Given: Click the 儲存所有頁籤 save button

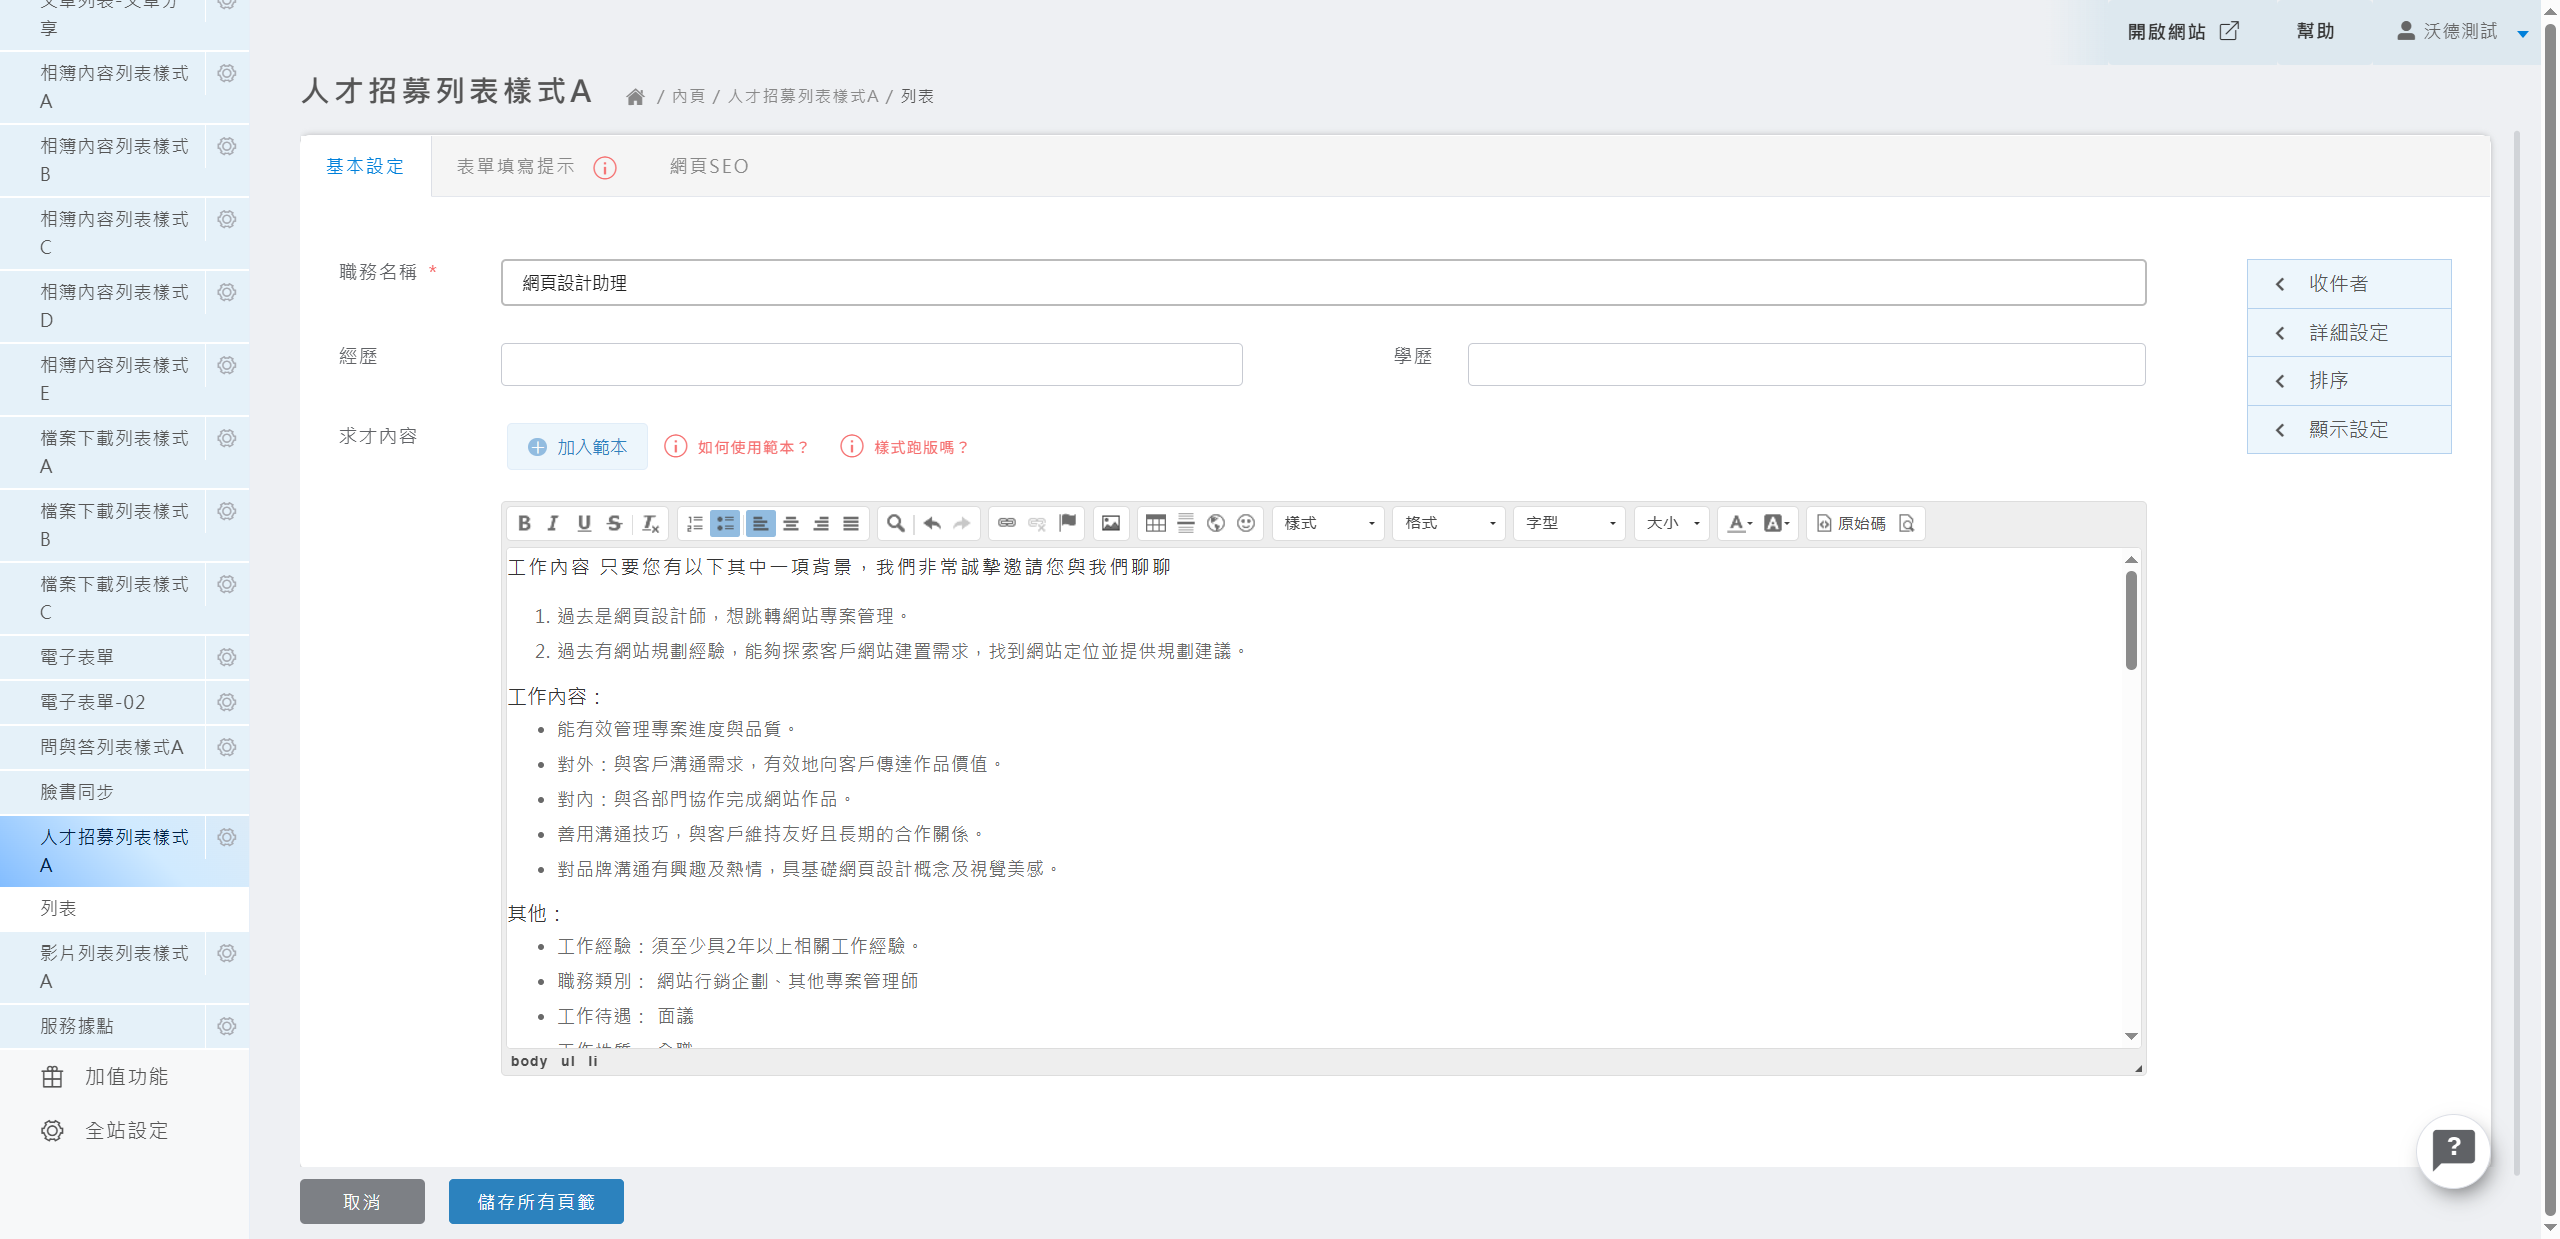Looking at the screenshot, I should pos(536,1201).
